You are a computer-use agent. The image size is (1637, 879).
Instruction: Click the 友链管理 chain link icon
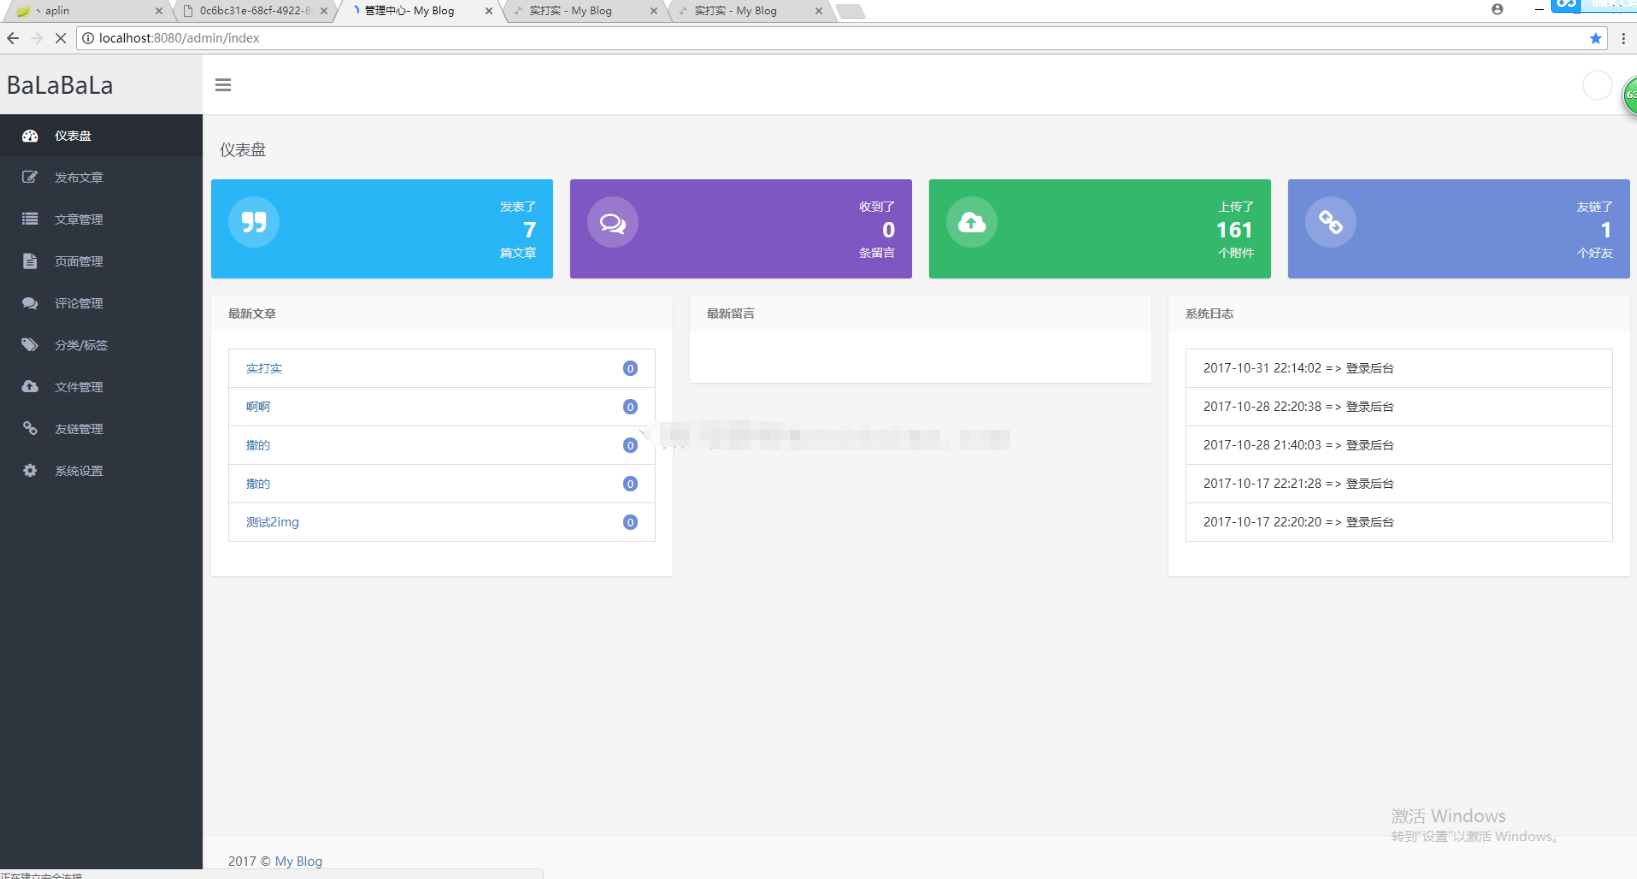[x=30, y=428]
